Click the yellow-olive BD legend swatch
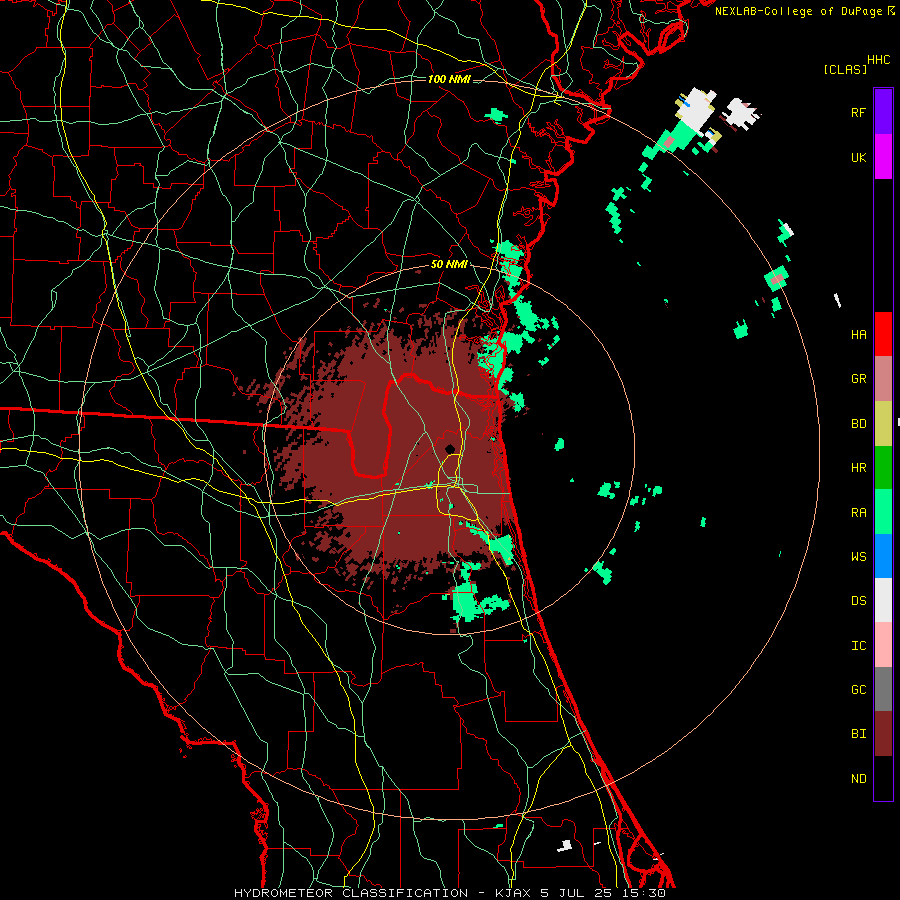 (x=883, y=424)
